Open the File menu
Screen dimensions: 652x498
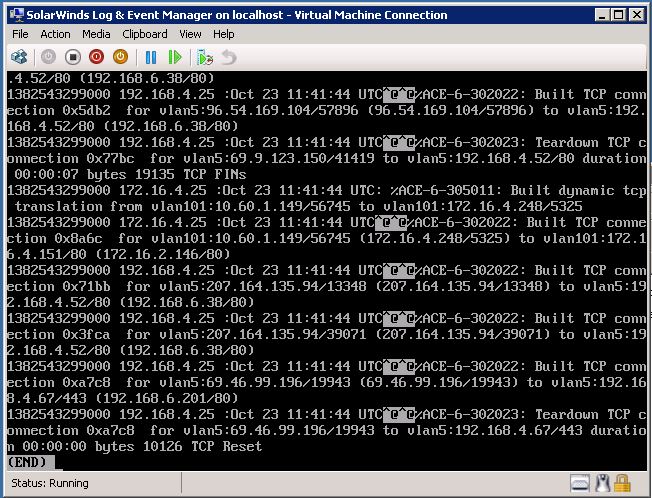[x=20, y=34]
